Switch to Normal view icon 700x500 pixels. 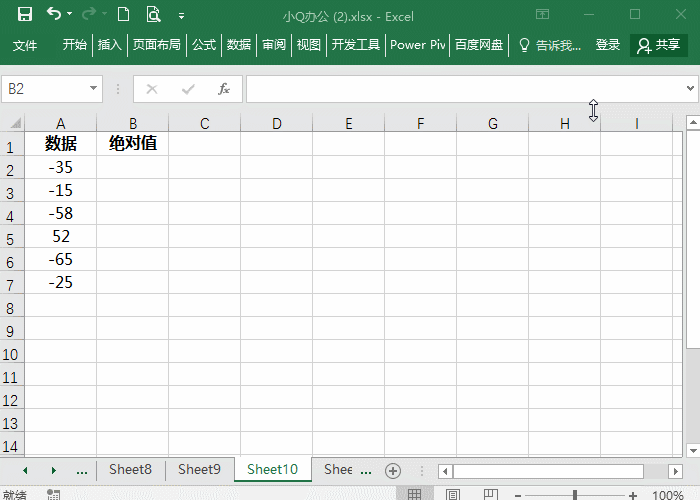[x=414, y=494]
